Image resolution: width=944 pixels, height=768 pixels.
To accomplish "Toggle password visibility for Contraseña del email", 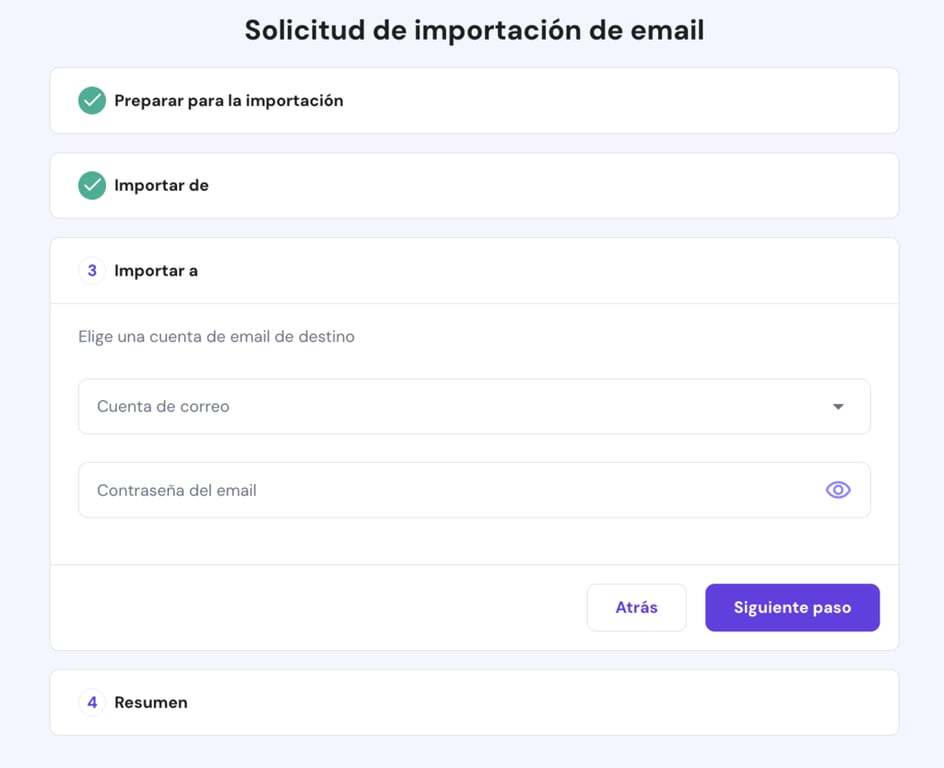I will [x=837, y=490].
